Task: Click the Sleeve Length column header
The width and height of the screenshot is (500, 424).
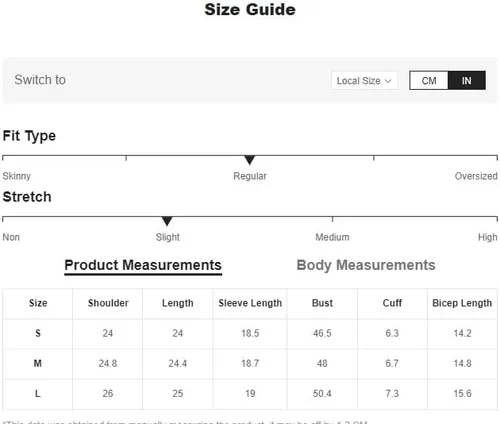Action: pyautogui.click(x=250, y=303)
